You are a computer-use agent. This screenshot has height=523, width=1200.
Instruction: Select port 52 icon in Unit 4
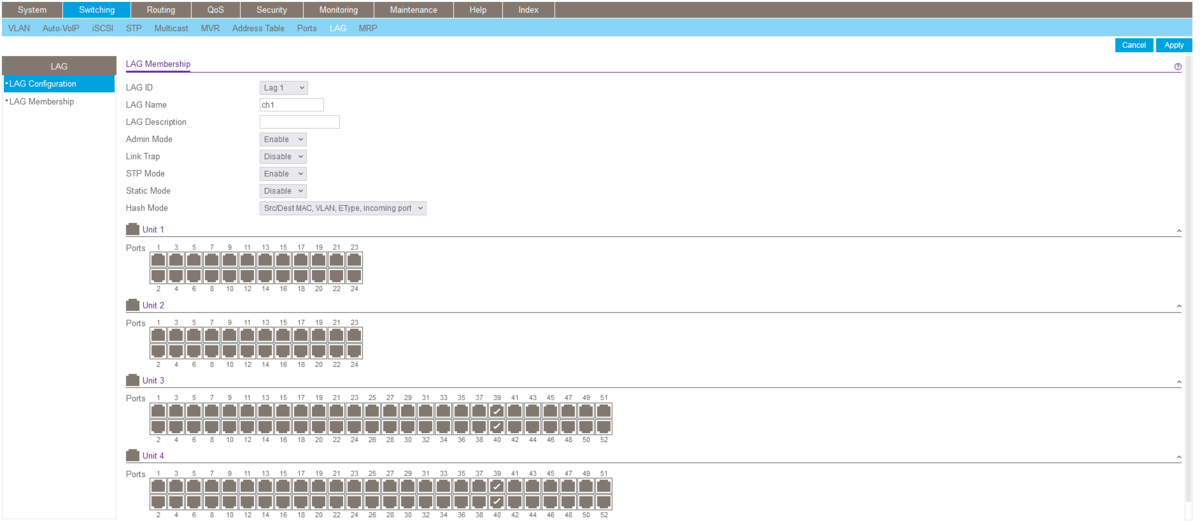click(603, 502)
